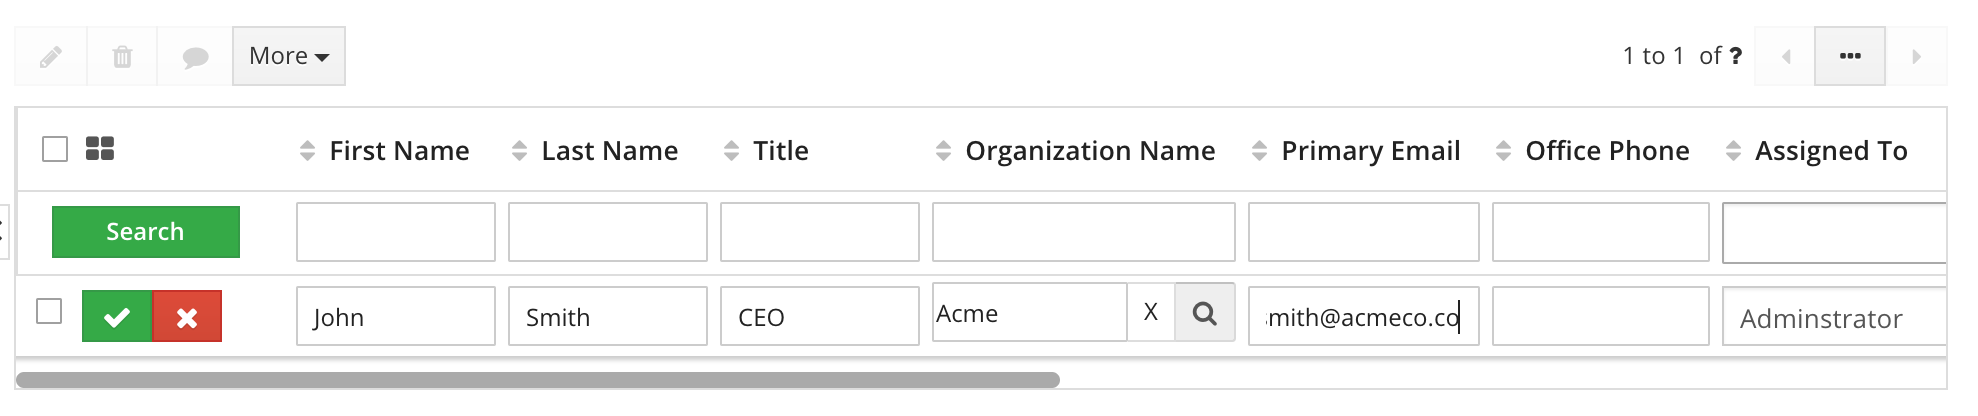
Task: Click the horizontal scrollbar
Action: point(538,380)
